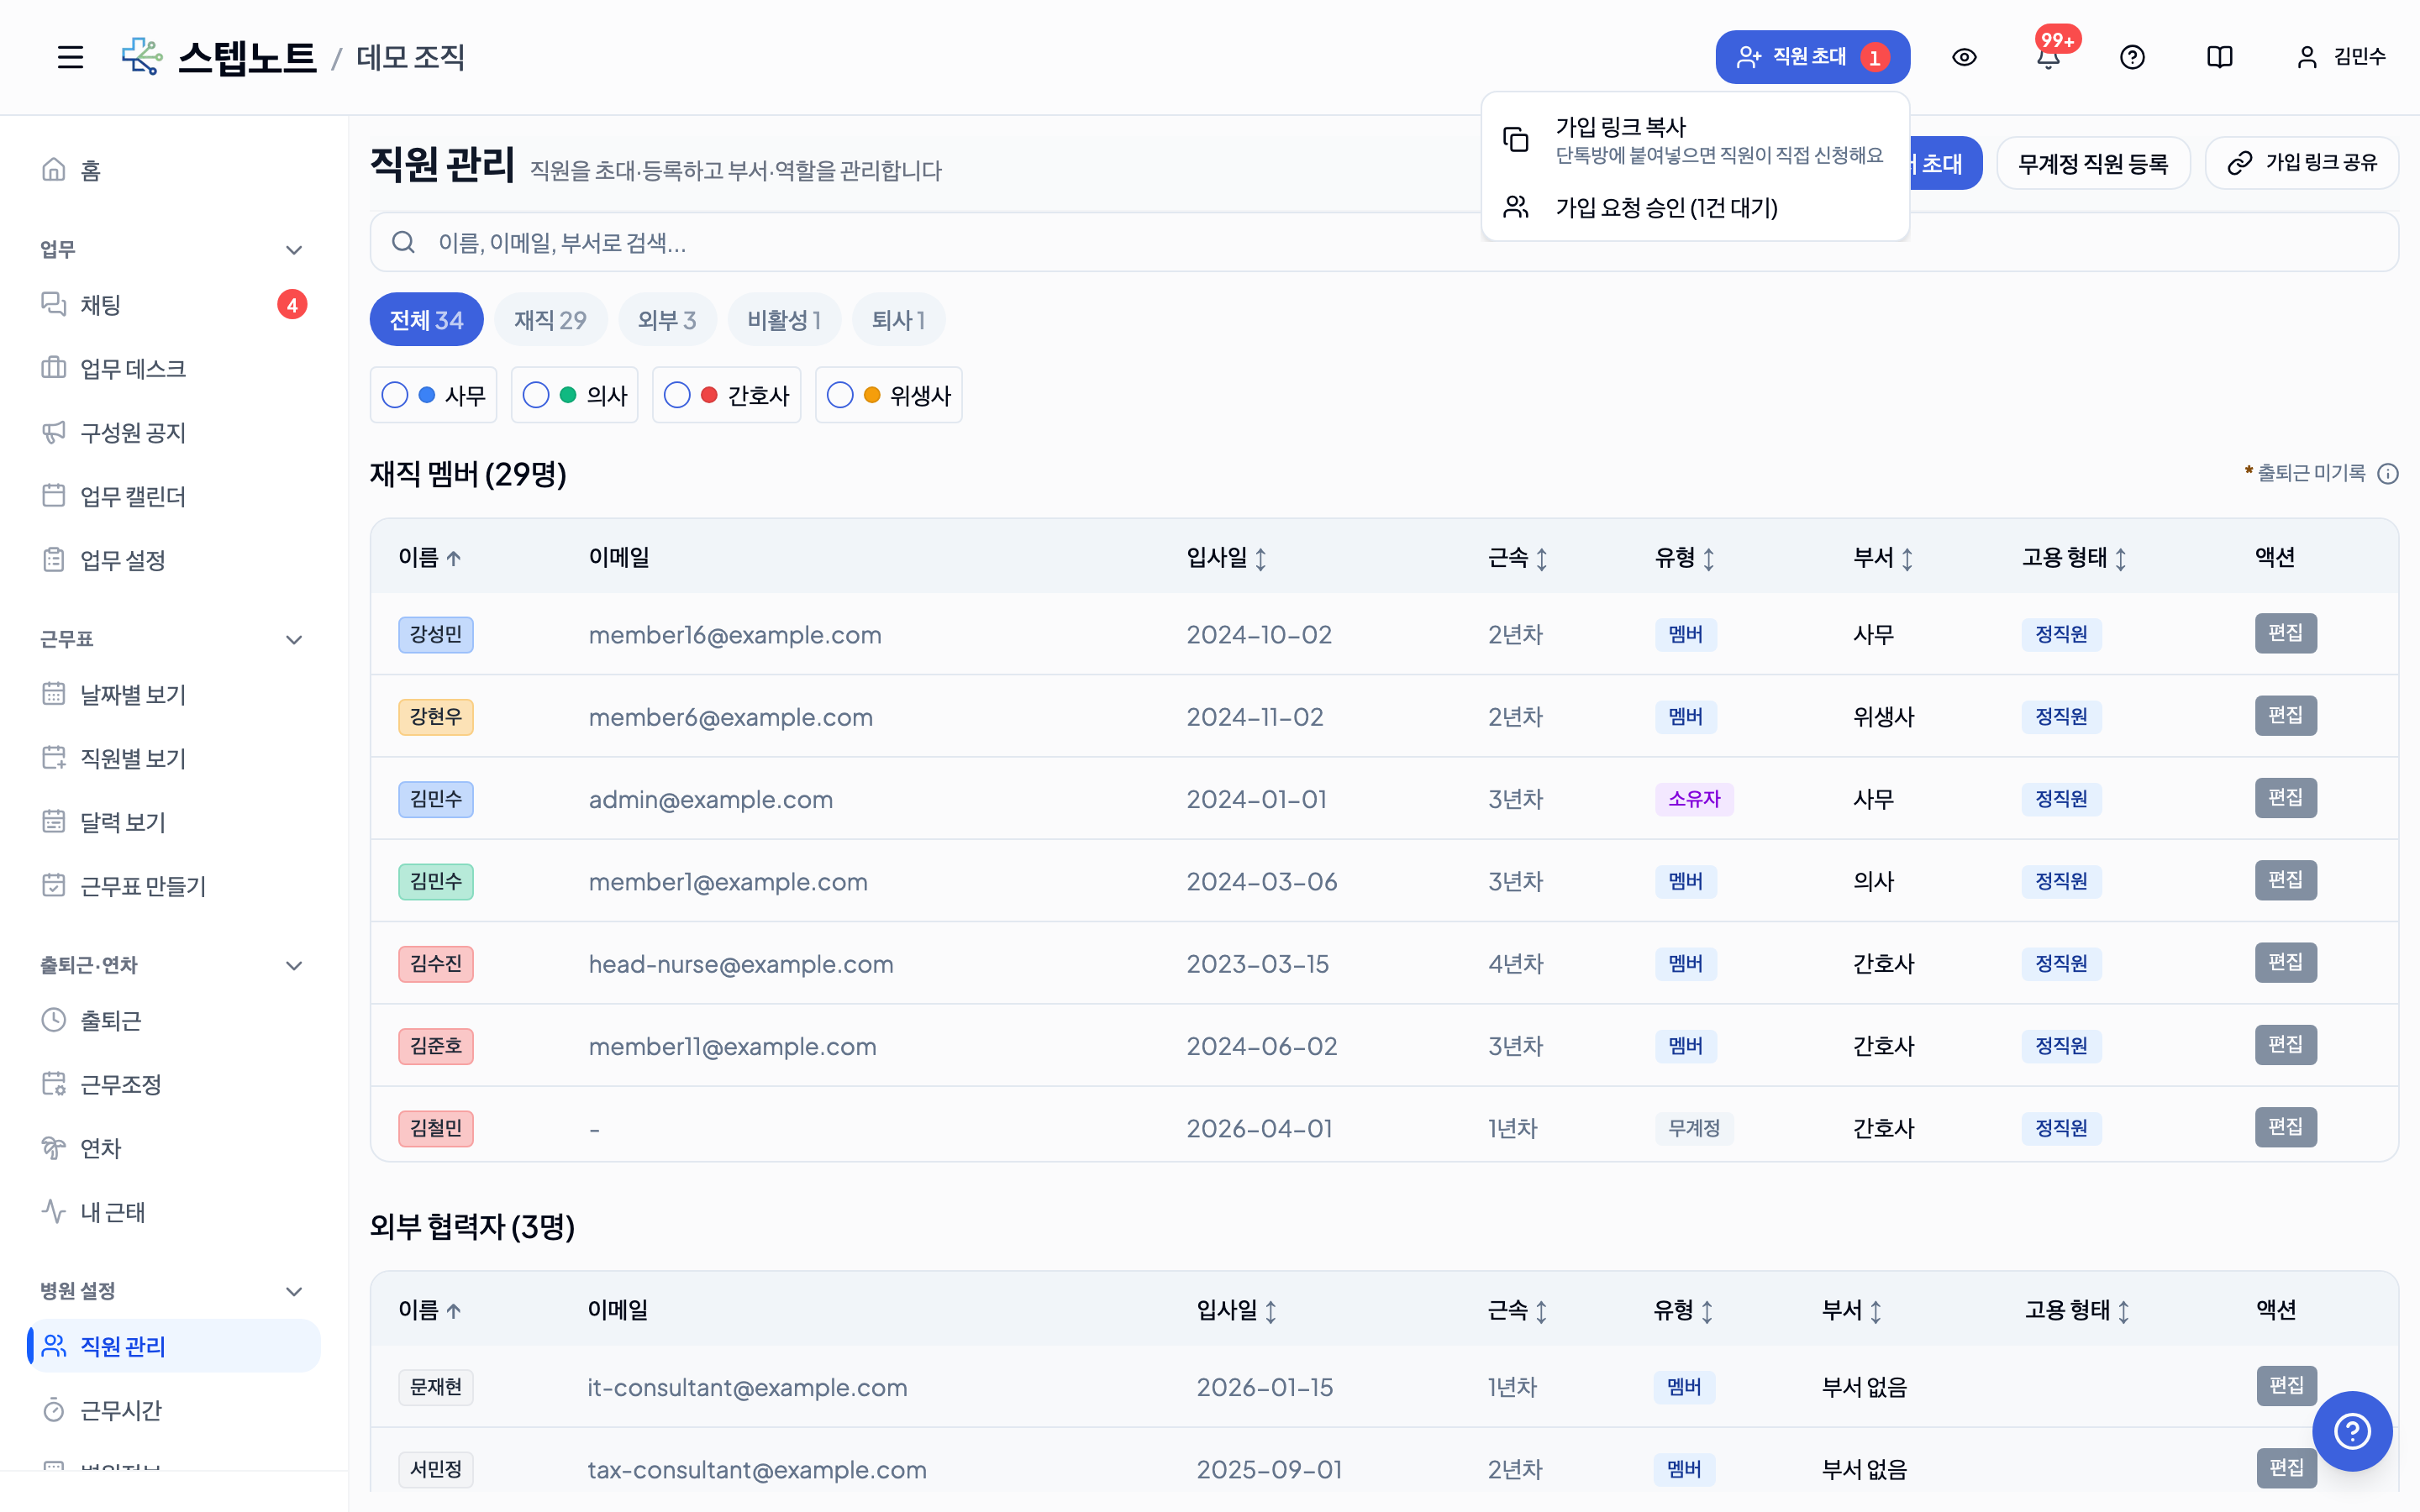Image resolution: width=2420 pixels, height=1512 pixels.
Task: Open 출퇴근 in the sidebar
Action: tap(174, 1020)
